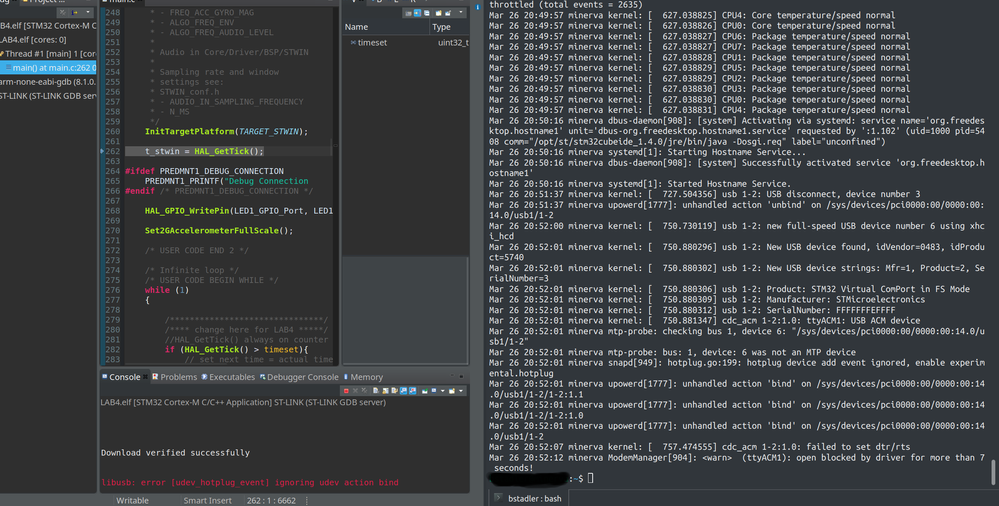Switch to the Debugger Console tab
The height and width of the screenshot is (506, 999).
pos(299,377)
